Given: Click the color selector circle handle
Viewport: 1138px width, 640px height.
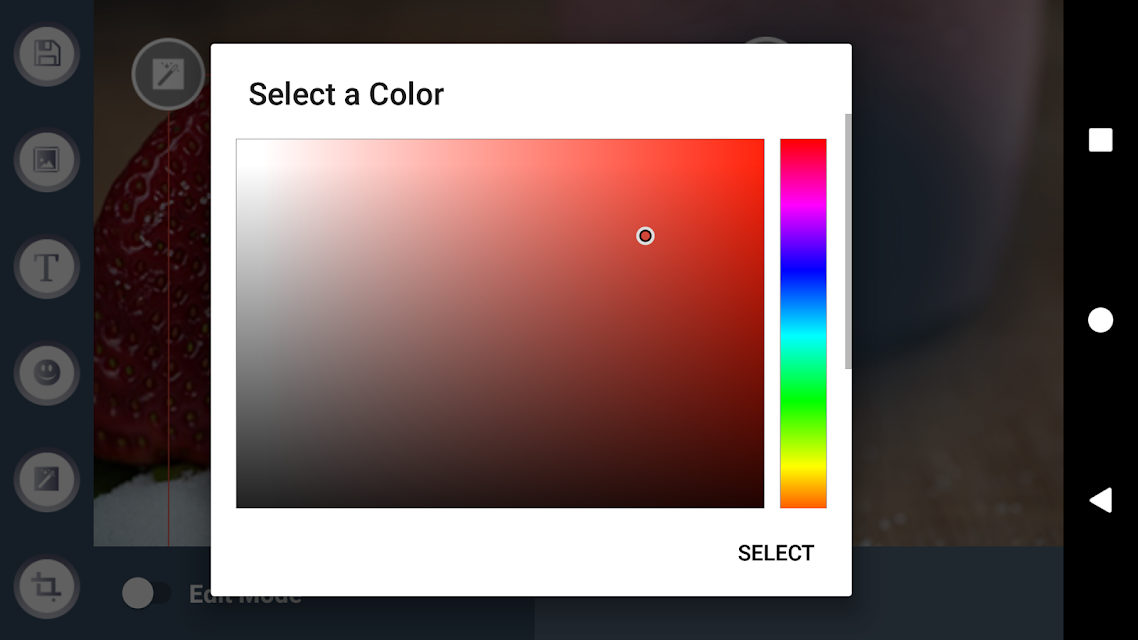Looking at the screenshot, I should [645, 236].
